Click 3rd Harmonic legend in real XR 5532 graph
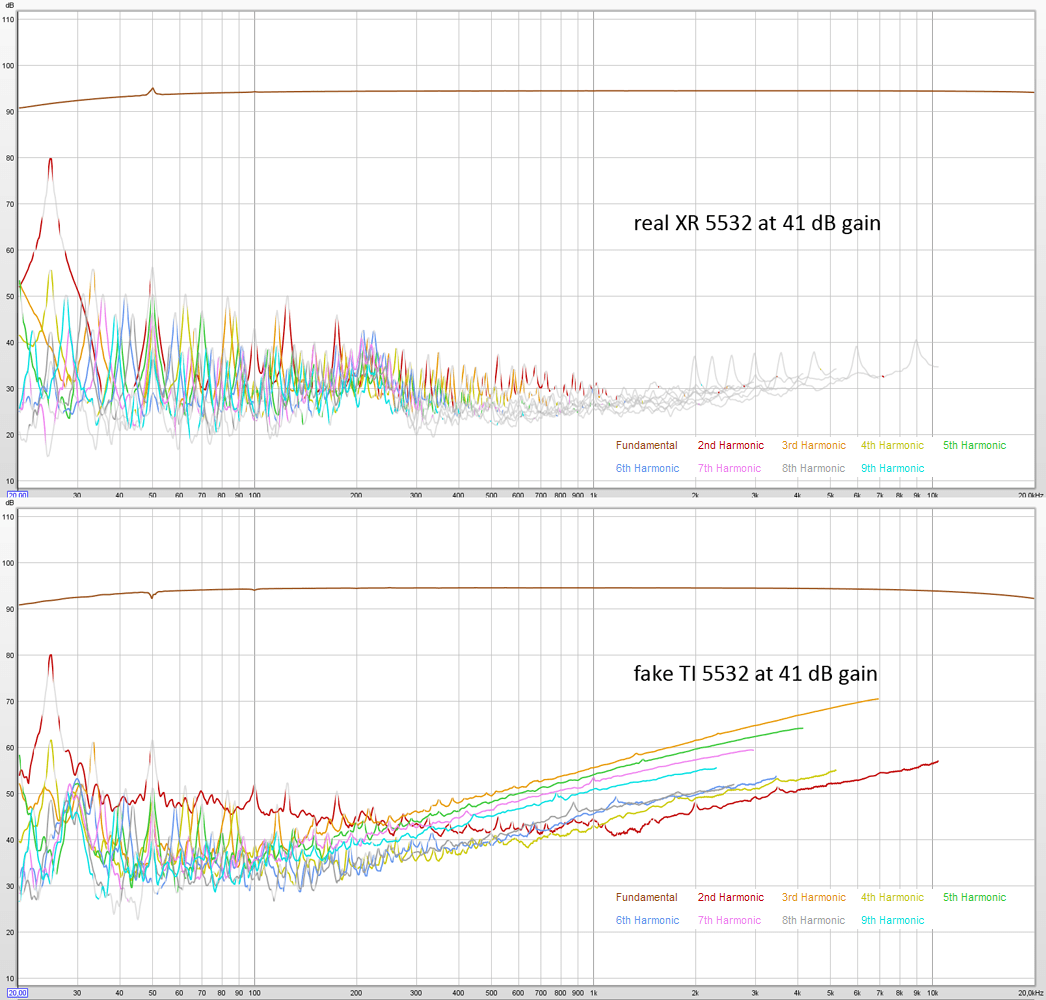 click(x=813, y=445)
